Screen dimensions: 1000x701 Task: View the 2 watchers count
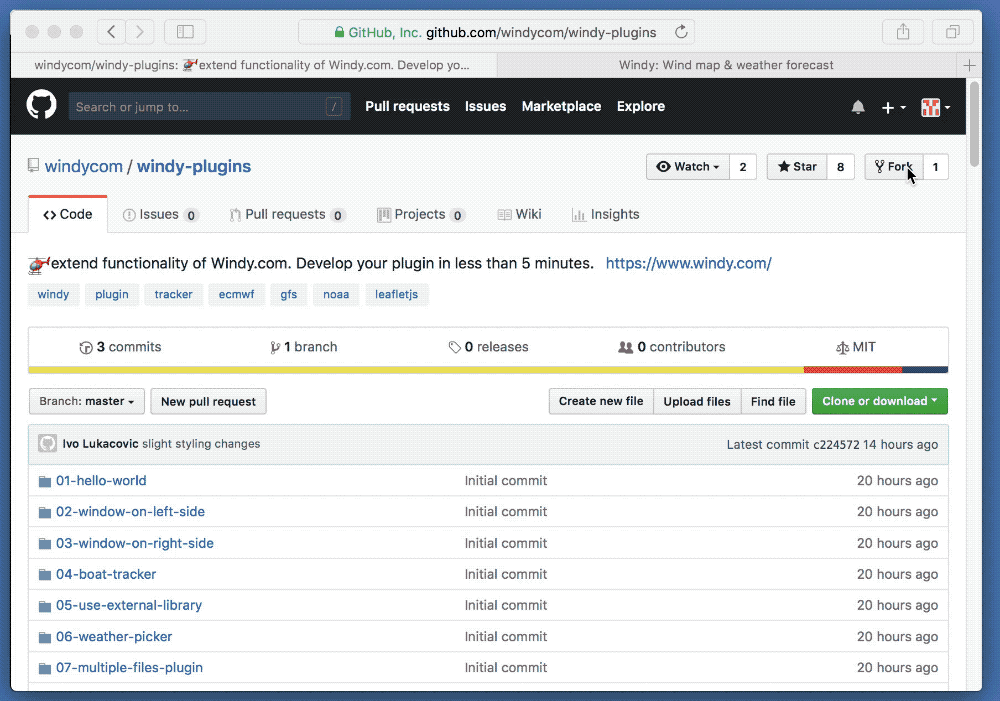coord(743,166)
